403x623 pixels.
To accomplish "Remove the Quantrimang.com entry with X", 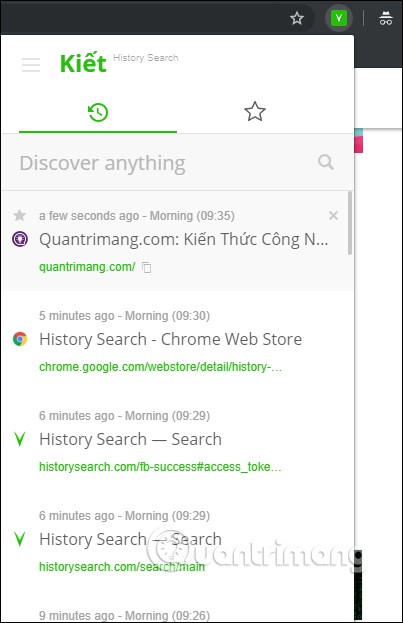I will pos(333,215).
